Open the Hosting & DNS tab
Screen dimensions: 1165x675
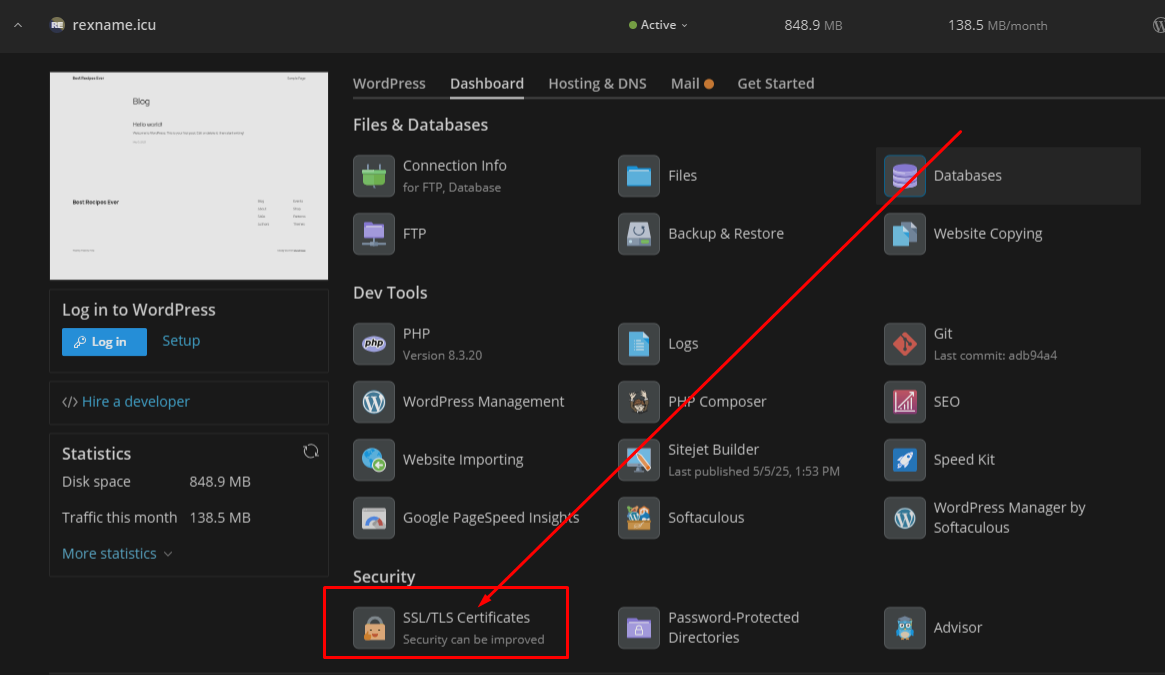coord(597,83)
